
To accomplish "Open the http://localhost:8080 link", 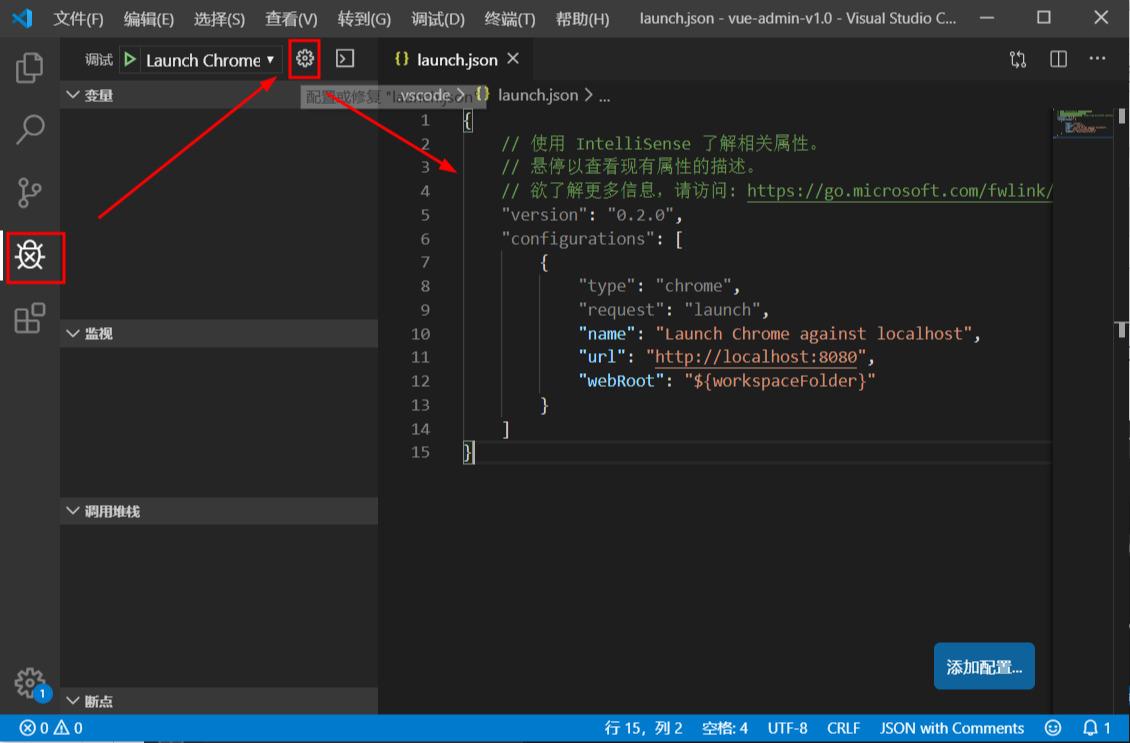I will coord(756,357).
